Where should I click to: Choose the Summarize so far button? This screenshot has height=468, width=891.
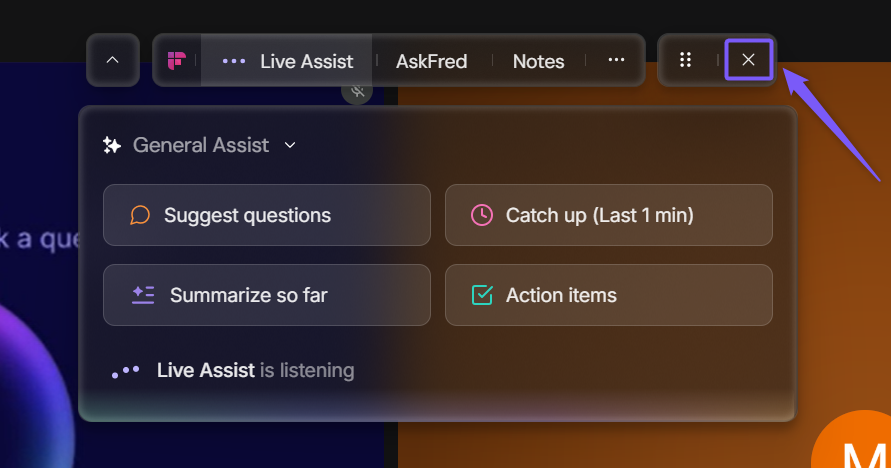coord(267,295)
